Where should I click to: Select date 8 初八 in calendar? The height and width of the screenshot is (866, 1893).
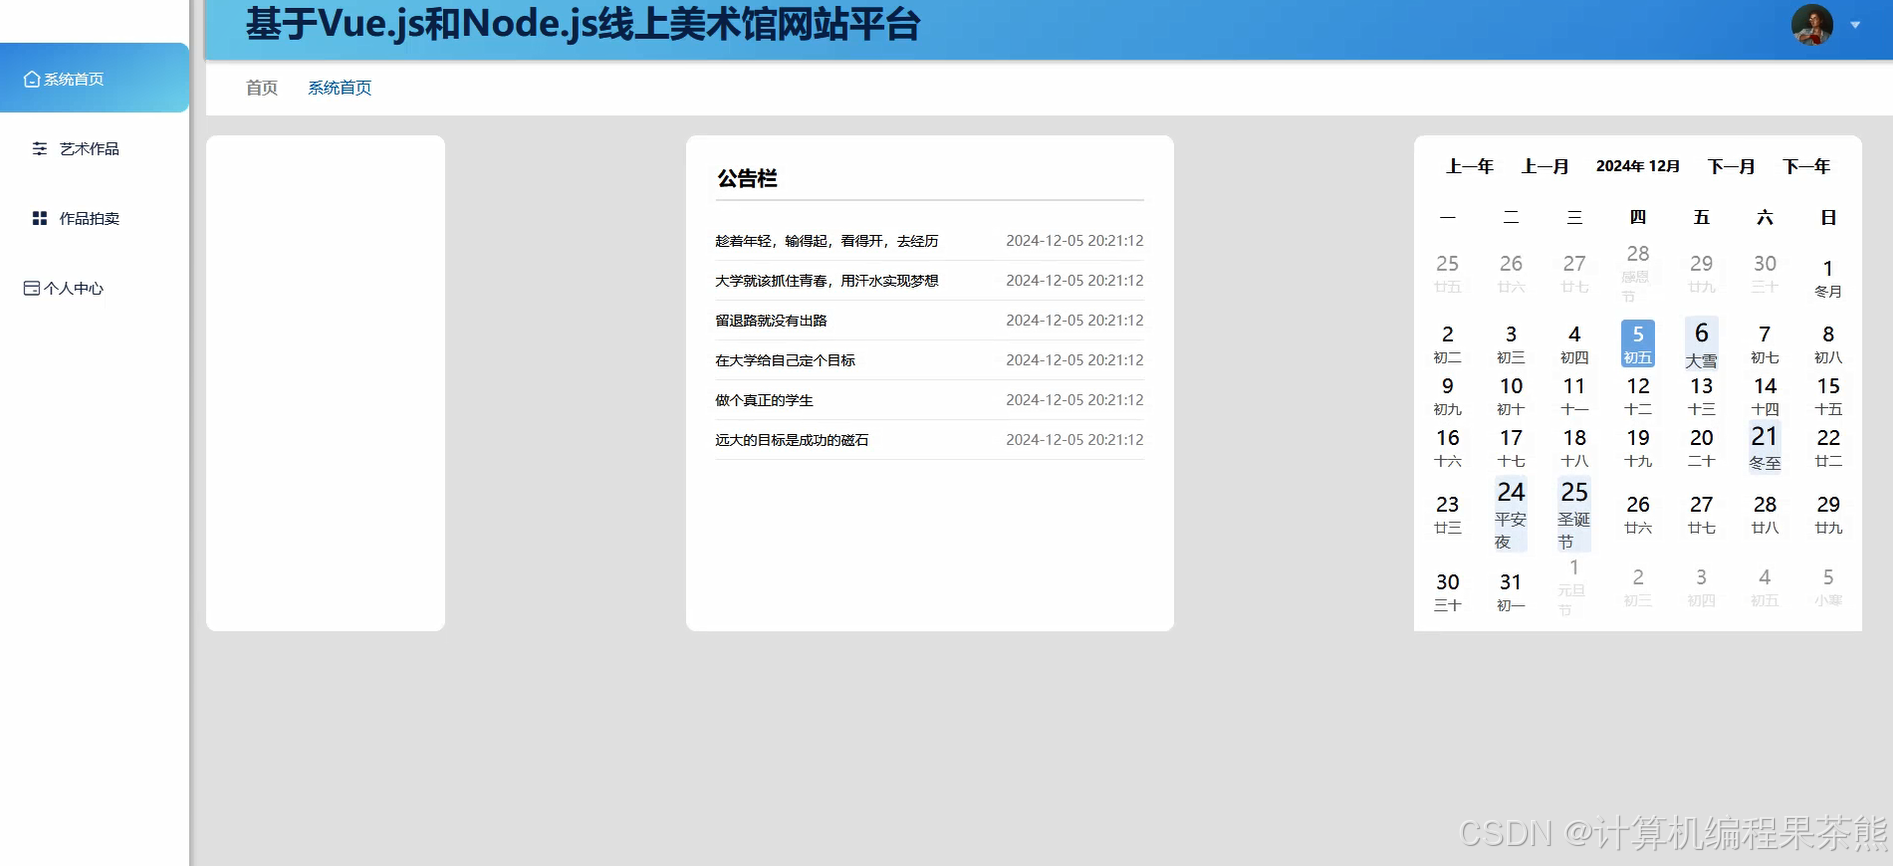pos(1828,344)
